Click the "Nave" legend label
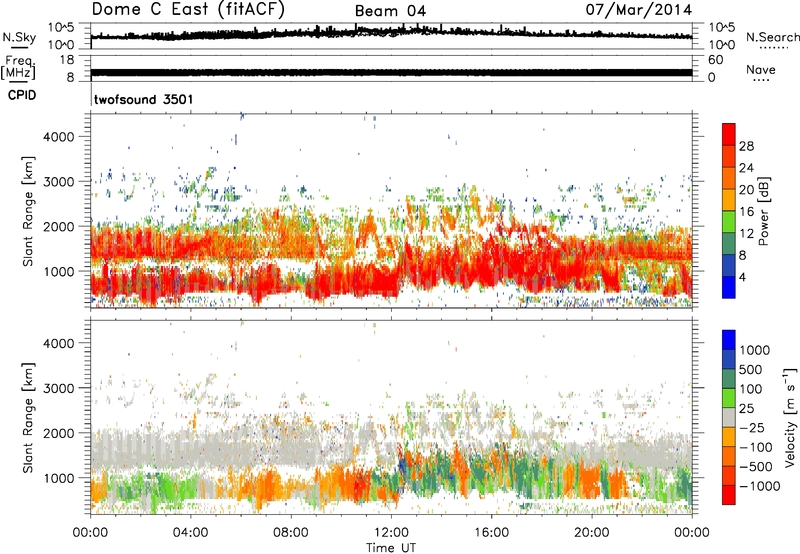Screen dimensions: 800x554 [x=761, y=69]
